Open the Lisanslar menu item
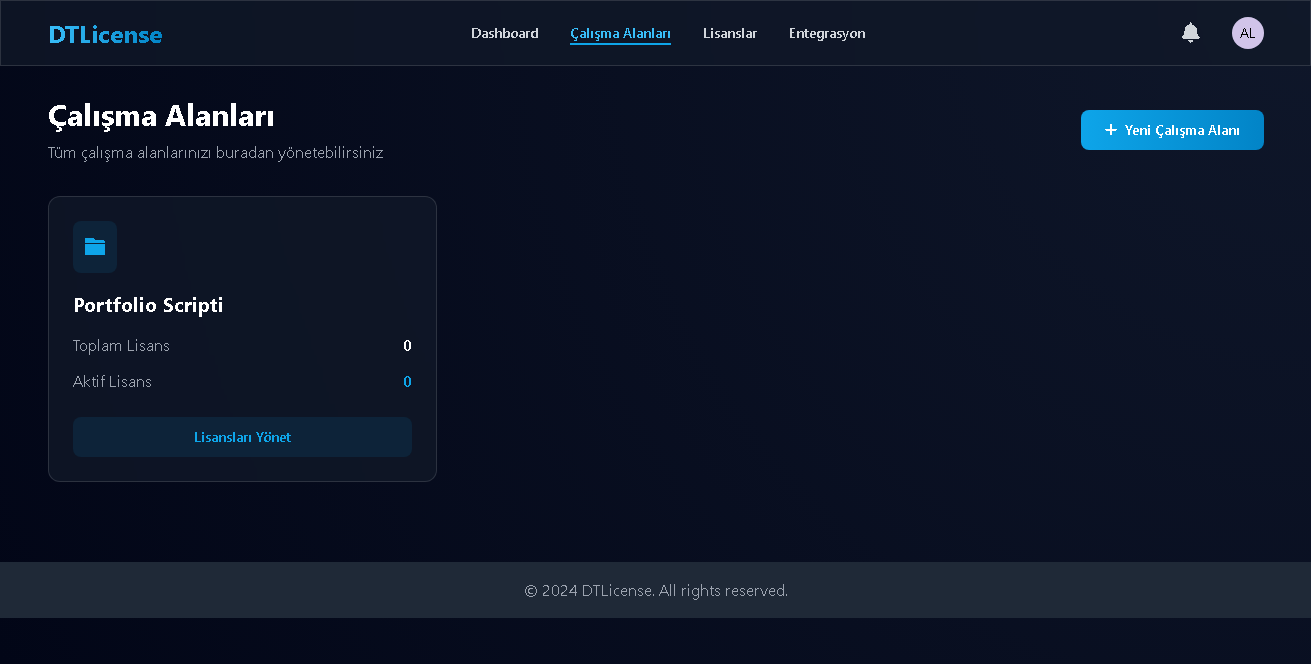 pos(730,33)
